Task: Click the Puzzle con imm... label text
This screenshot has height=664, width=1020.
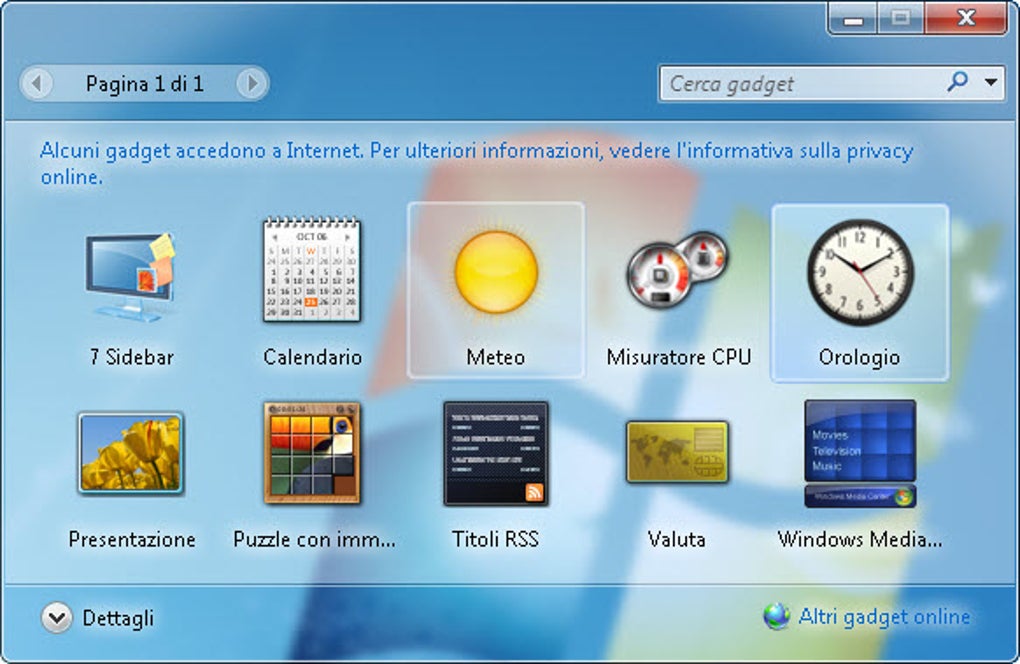Action: 314,539
